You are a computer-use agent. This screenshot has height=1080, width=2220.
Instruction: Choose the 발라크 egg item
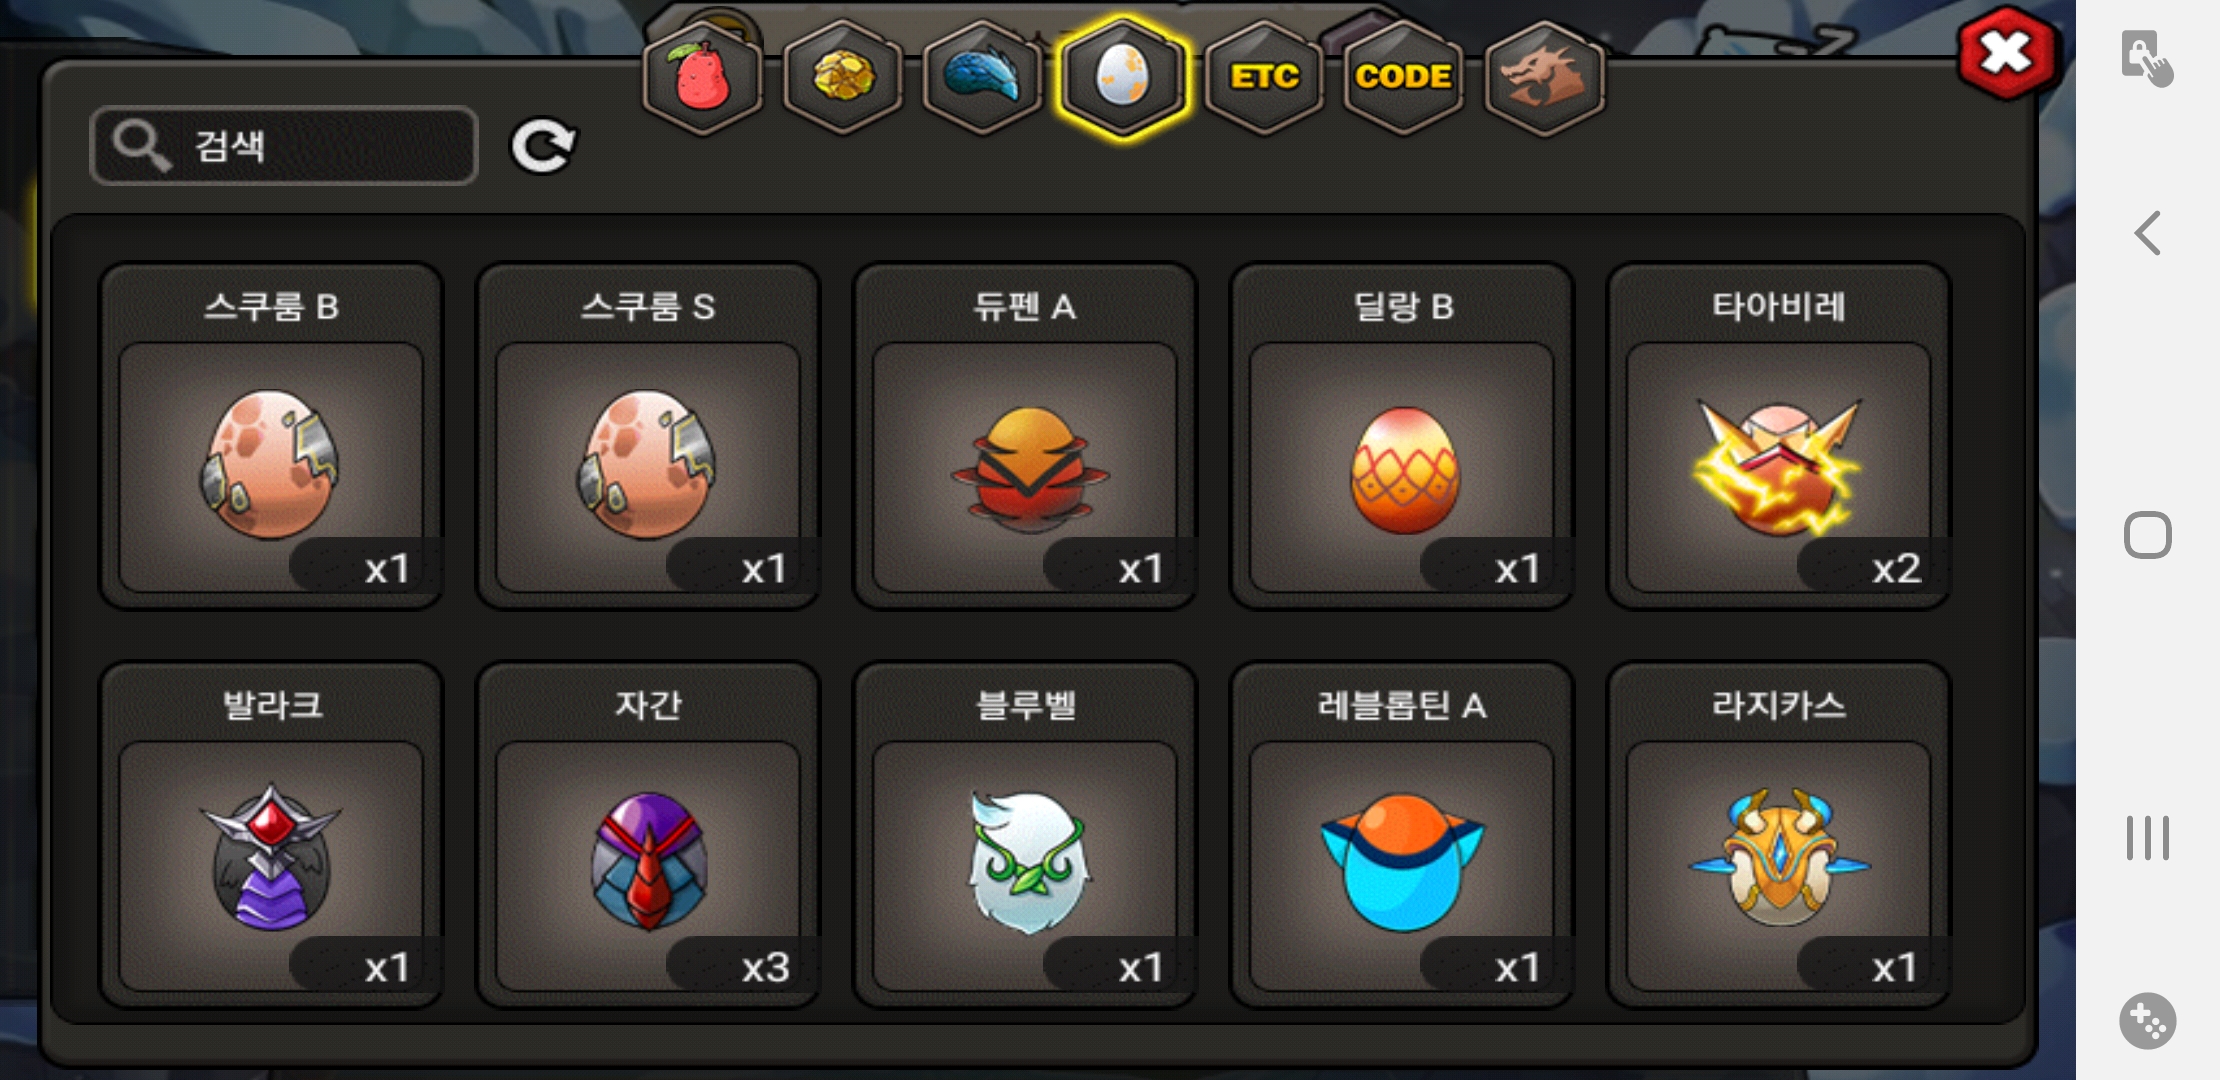[271, 835]
